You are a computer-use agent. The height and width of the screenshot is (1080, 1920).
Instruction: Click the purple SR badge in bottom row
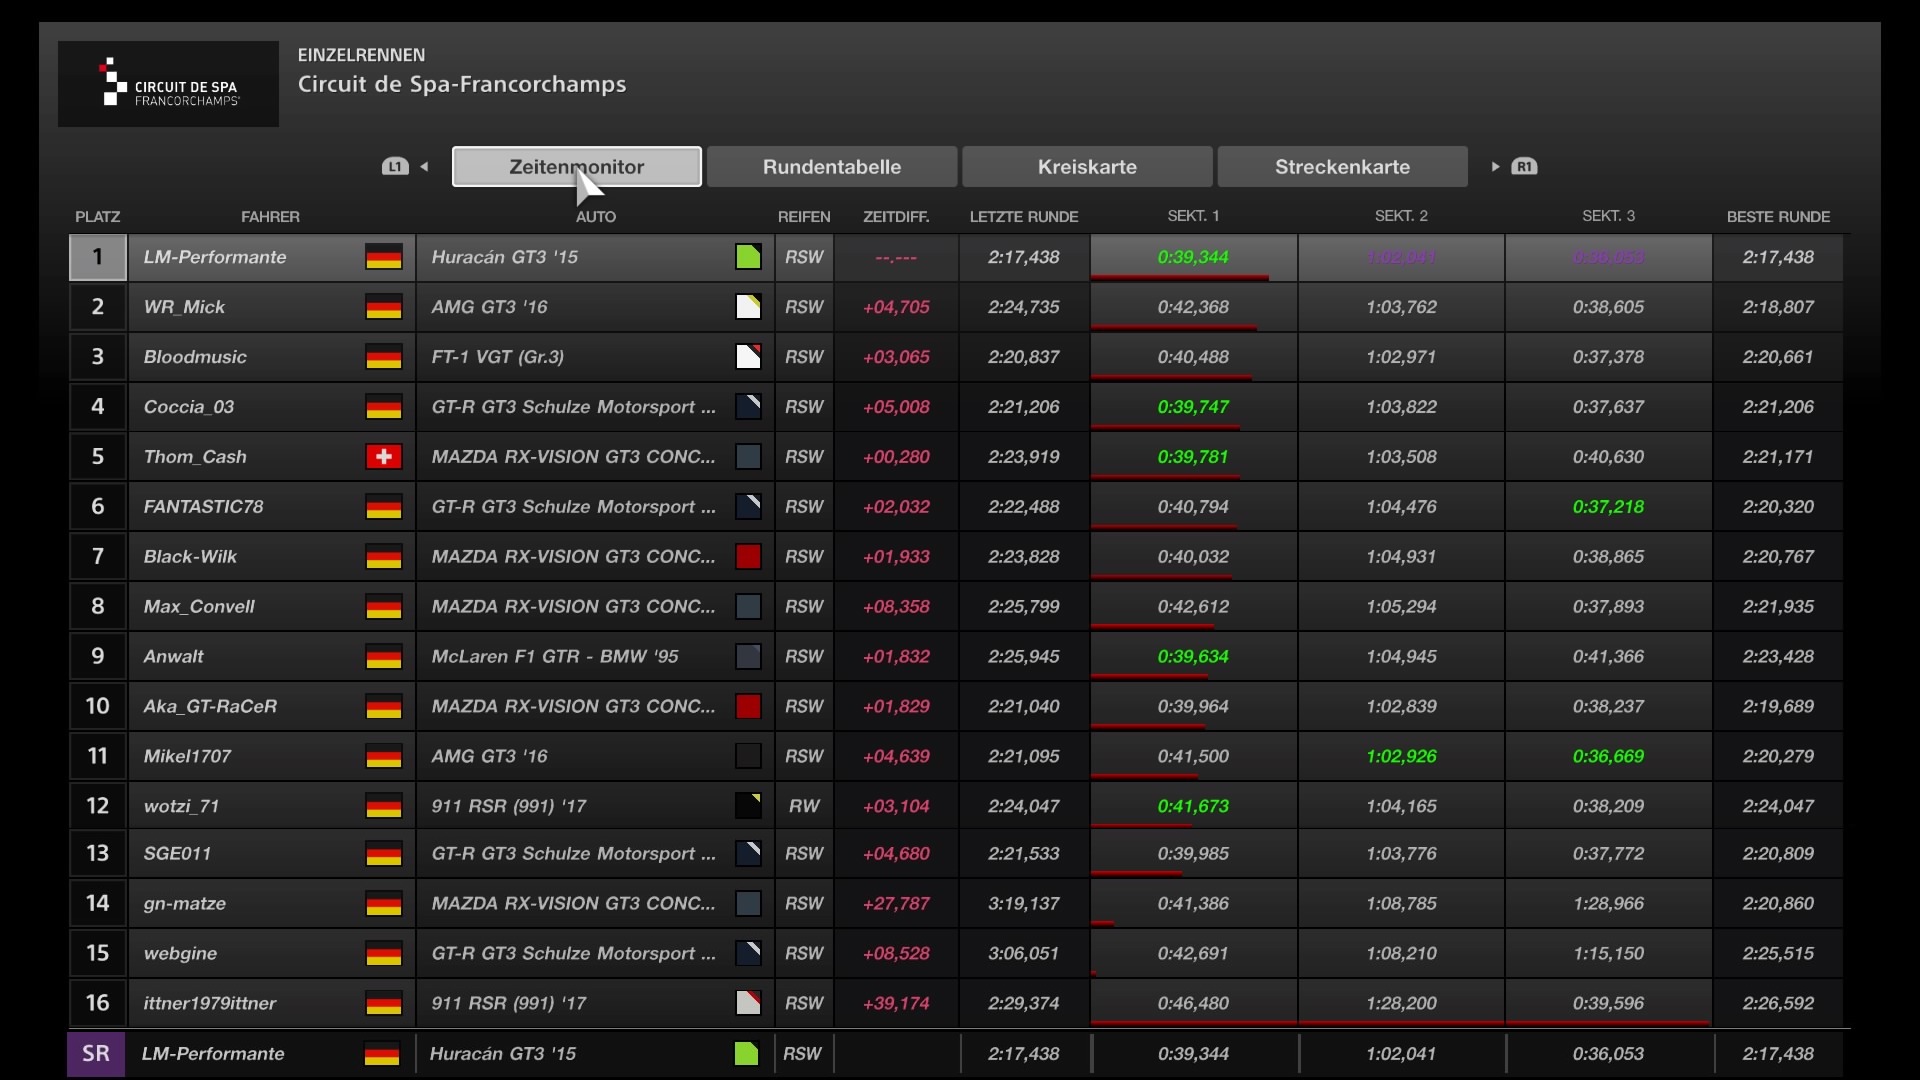tap(96, 1054)
